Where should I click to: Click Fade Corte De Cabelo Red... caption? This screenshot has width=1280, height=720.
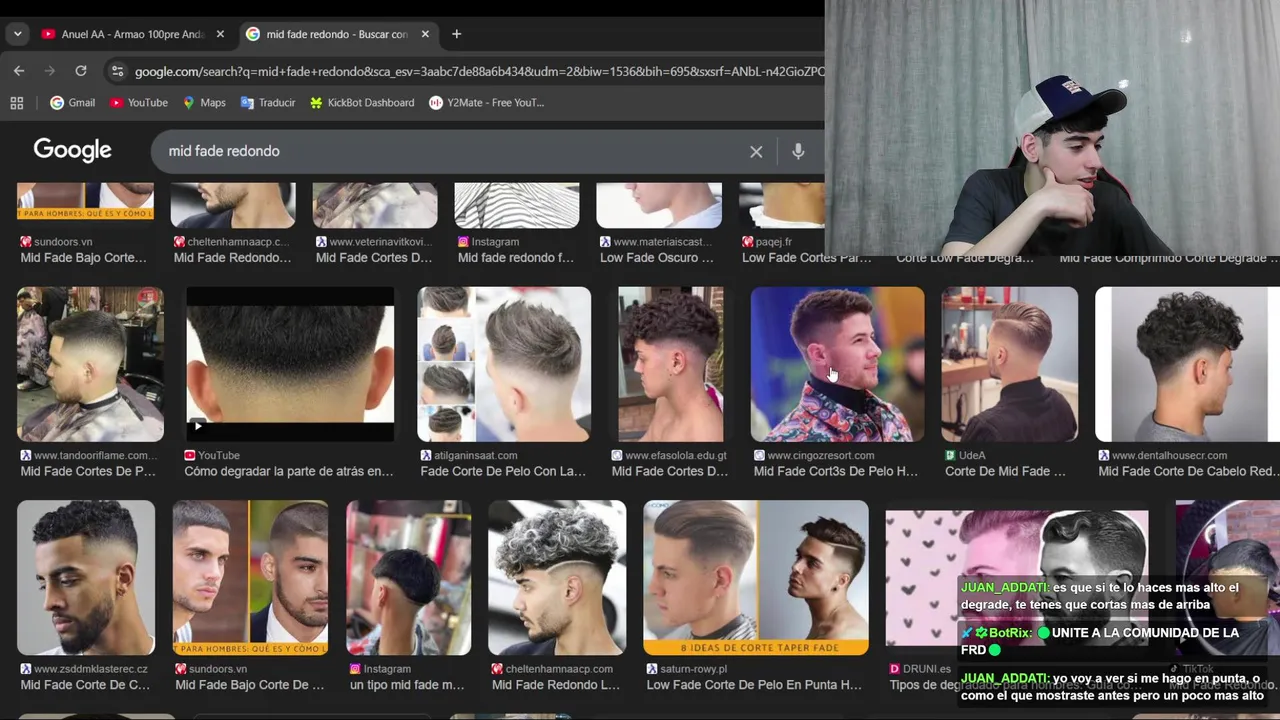[1188, 471]
